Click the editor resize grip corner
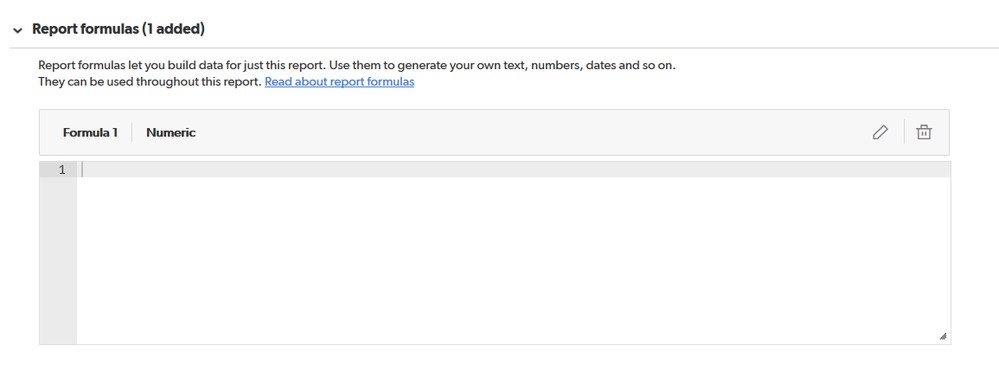Screen dimensions: 999x365 942,336
